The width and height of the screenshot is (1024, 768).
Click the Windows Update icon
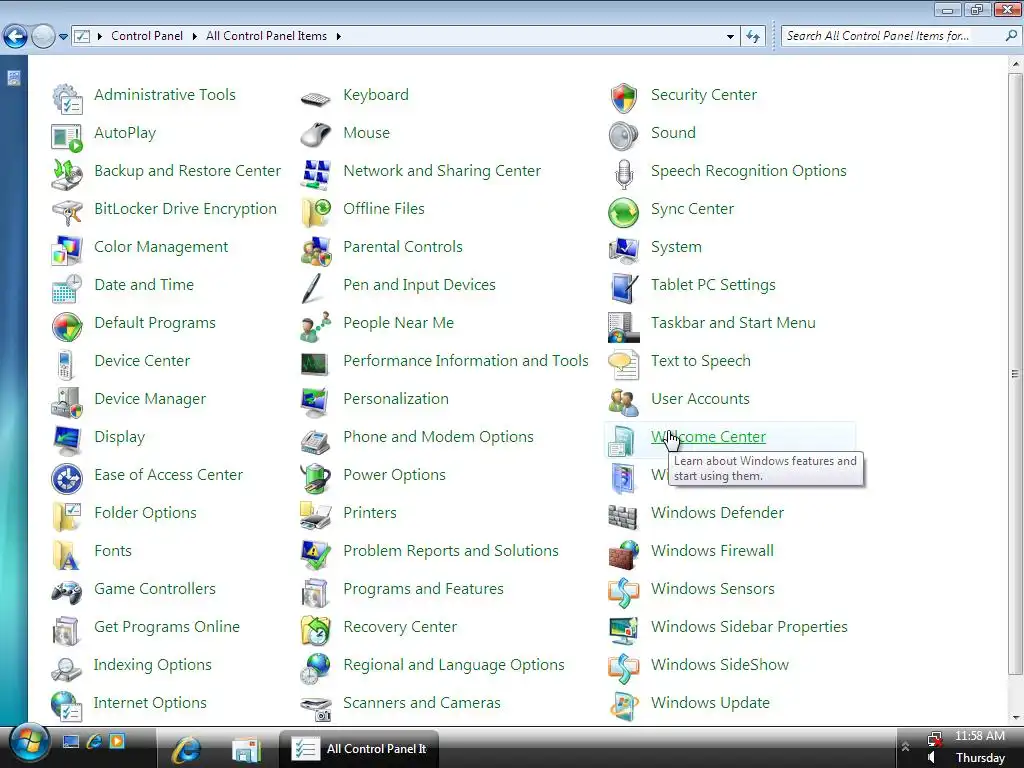(x=624, y=707)
